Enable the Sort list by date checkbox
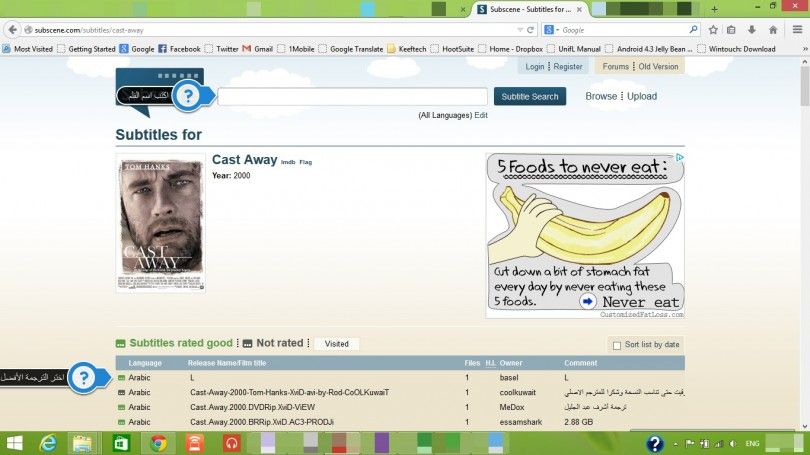 [617, 345]
